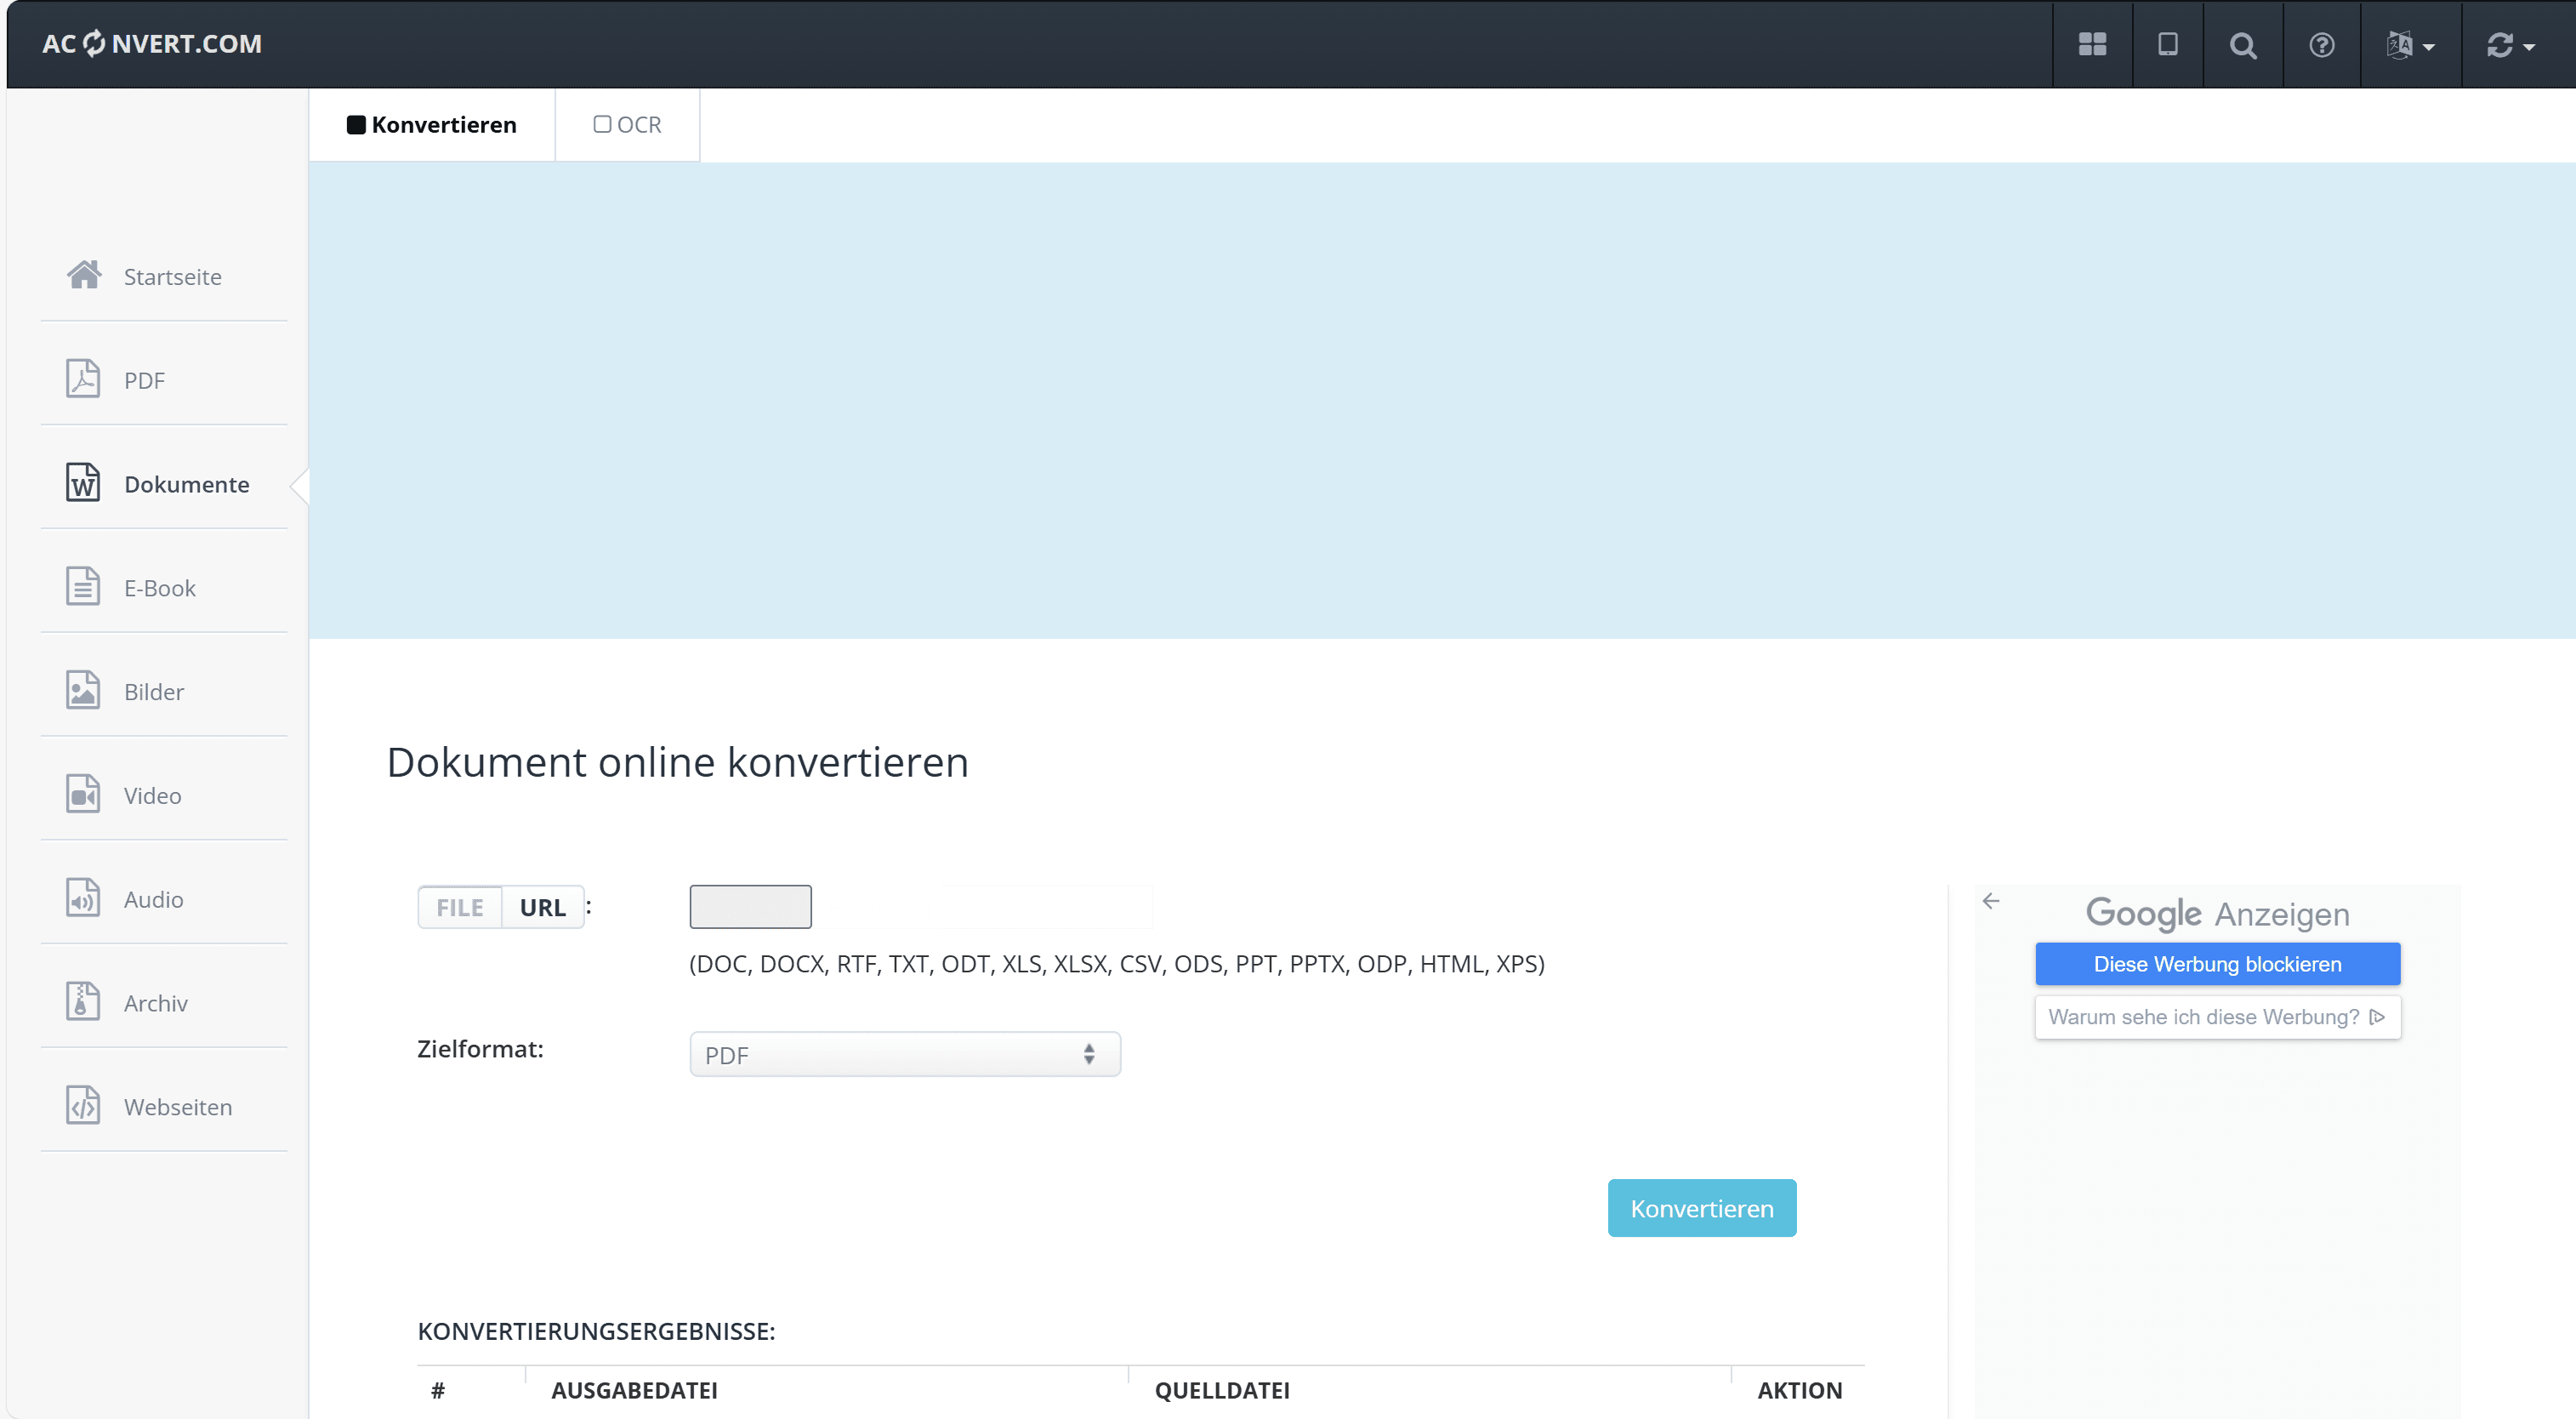
Task: Open the E-Book converter
Action: tap(159, 588)
